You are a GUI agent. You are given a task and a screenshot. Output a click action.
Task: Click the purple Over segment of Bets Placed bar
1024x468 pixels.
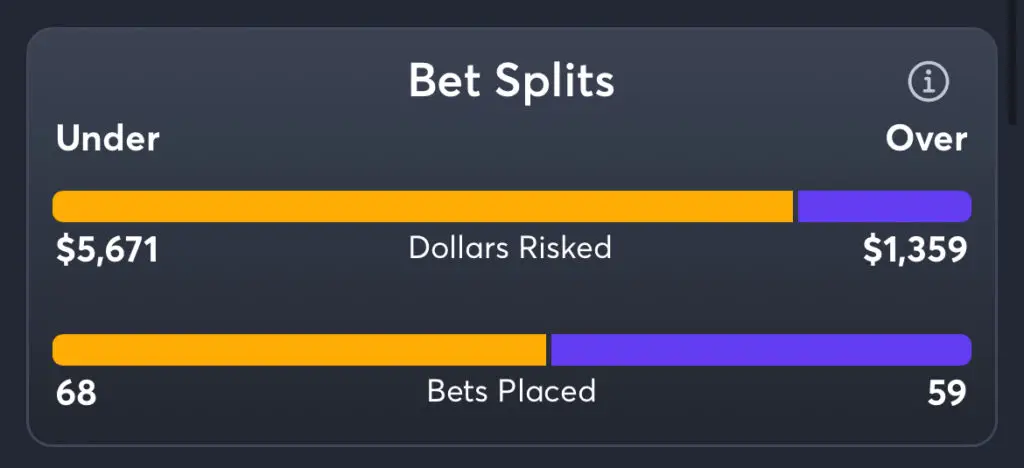coord(760,350)
